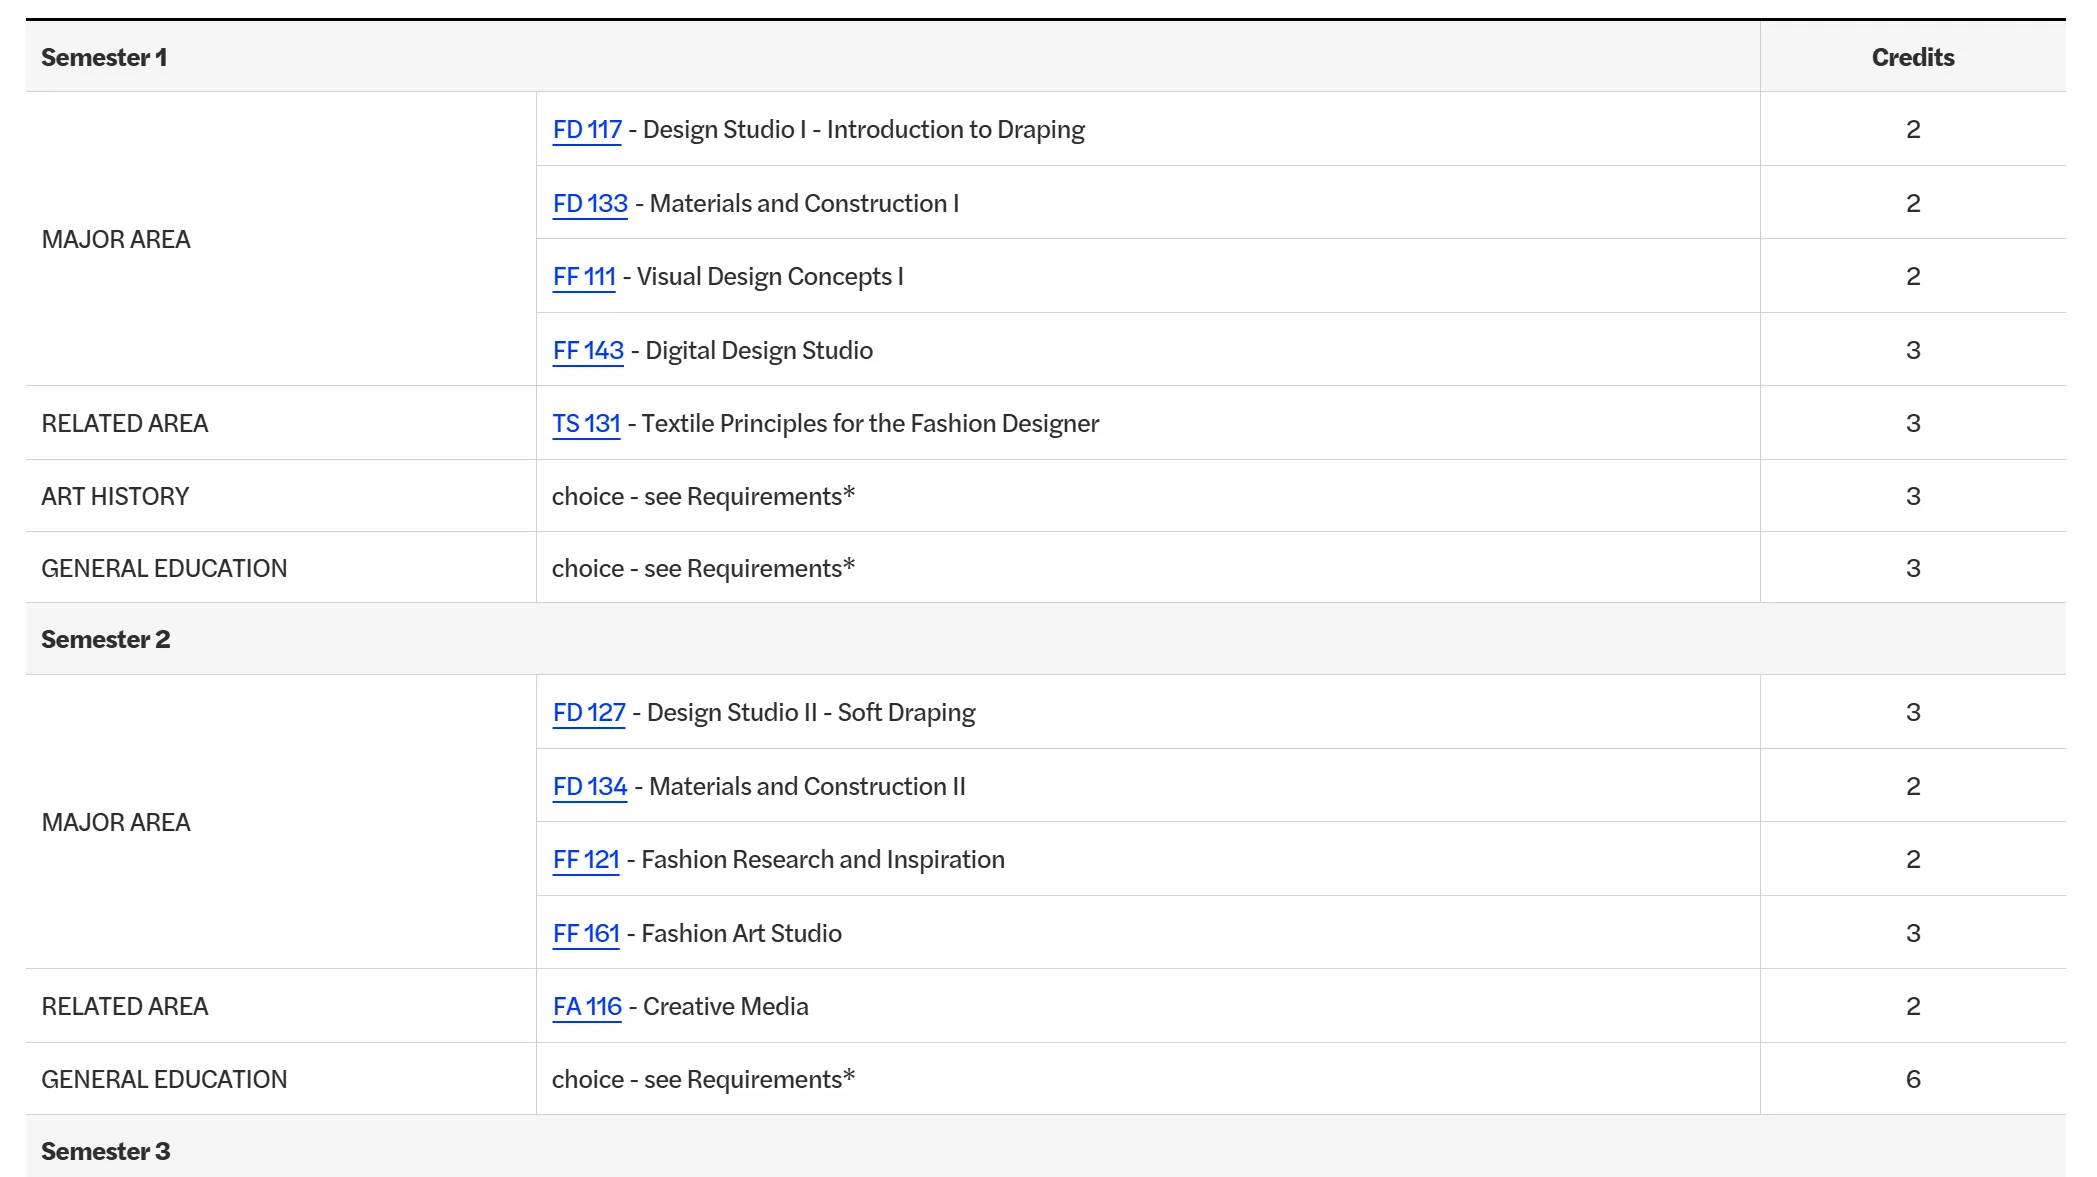Click credits value for FA 116 row

[1912, 1007]
